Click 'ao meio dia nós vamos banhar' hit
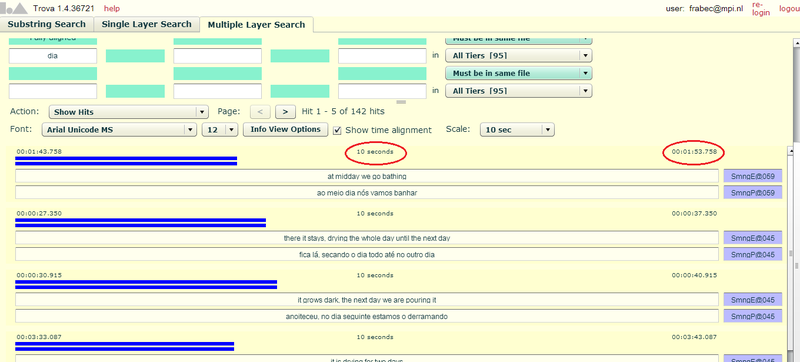Image resolution: width=800 pixels, height=362 pixels. pyautogui.click(x=367, y=193)
